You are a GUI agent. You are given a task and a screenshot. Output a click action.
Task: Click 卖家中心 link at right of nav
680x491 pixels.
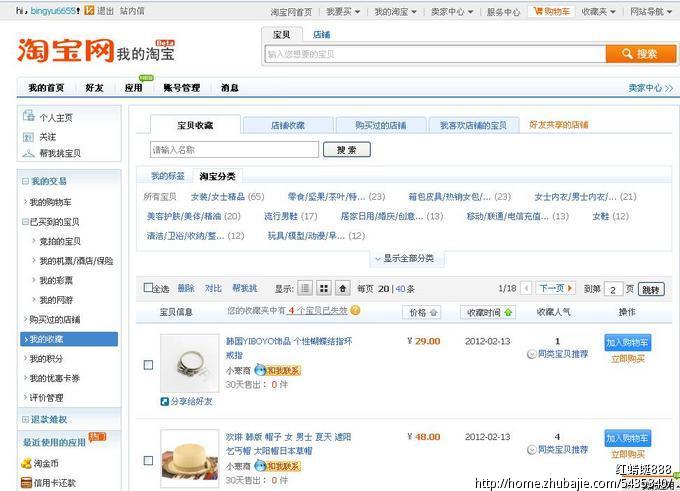[x=651, y=88]
